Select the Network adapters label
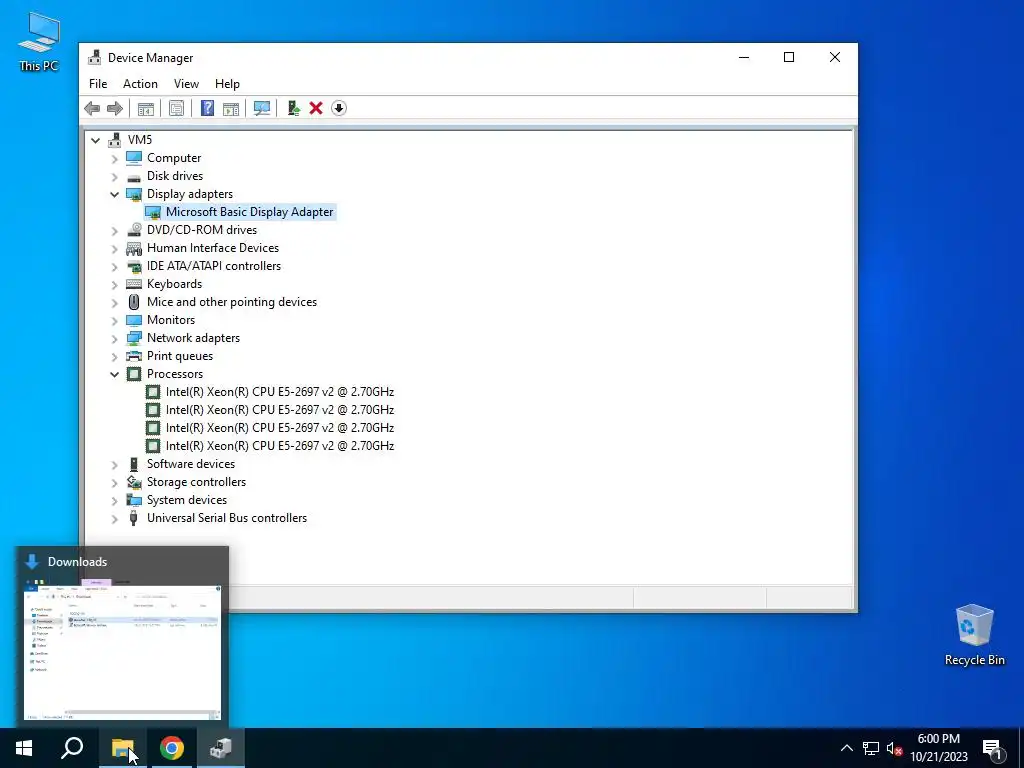This screenshot has width=1024, height=768. coord(193,338)
